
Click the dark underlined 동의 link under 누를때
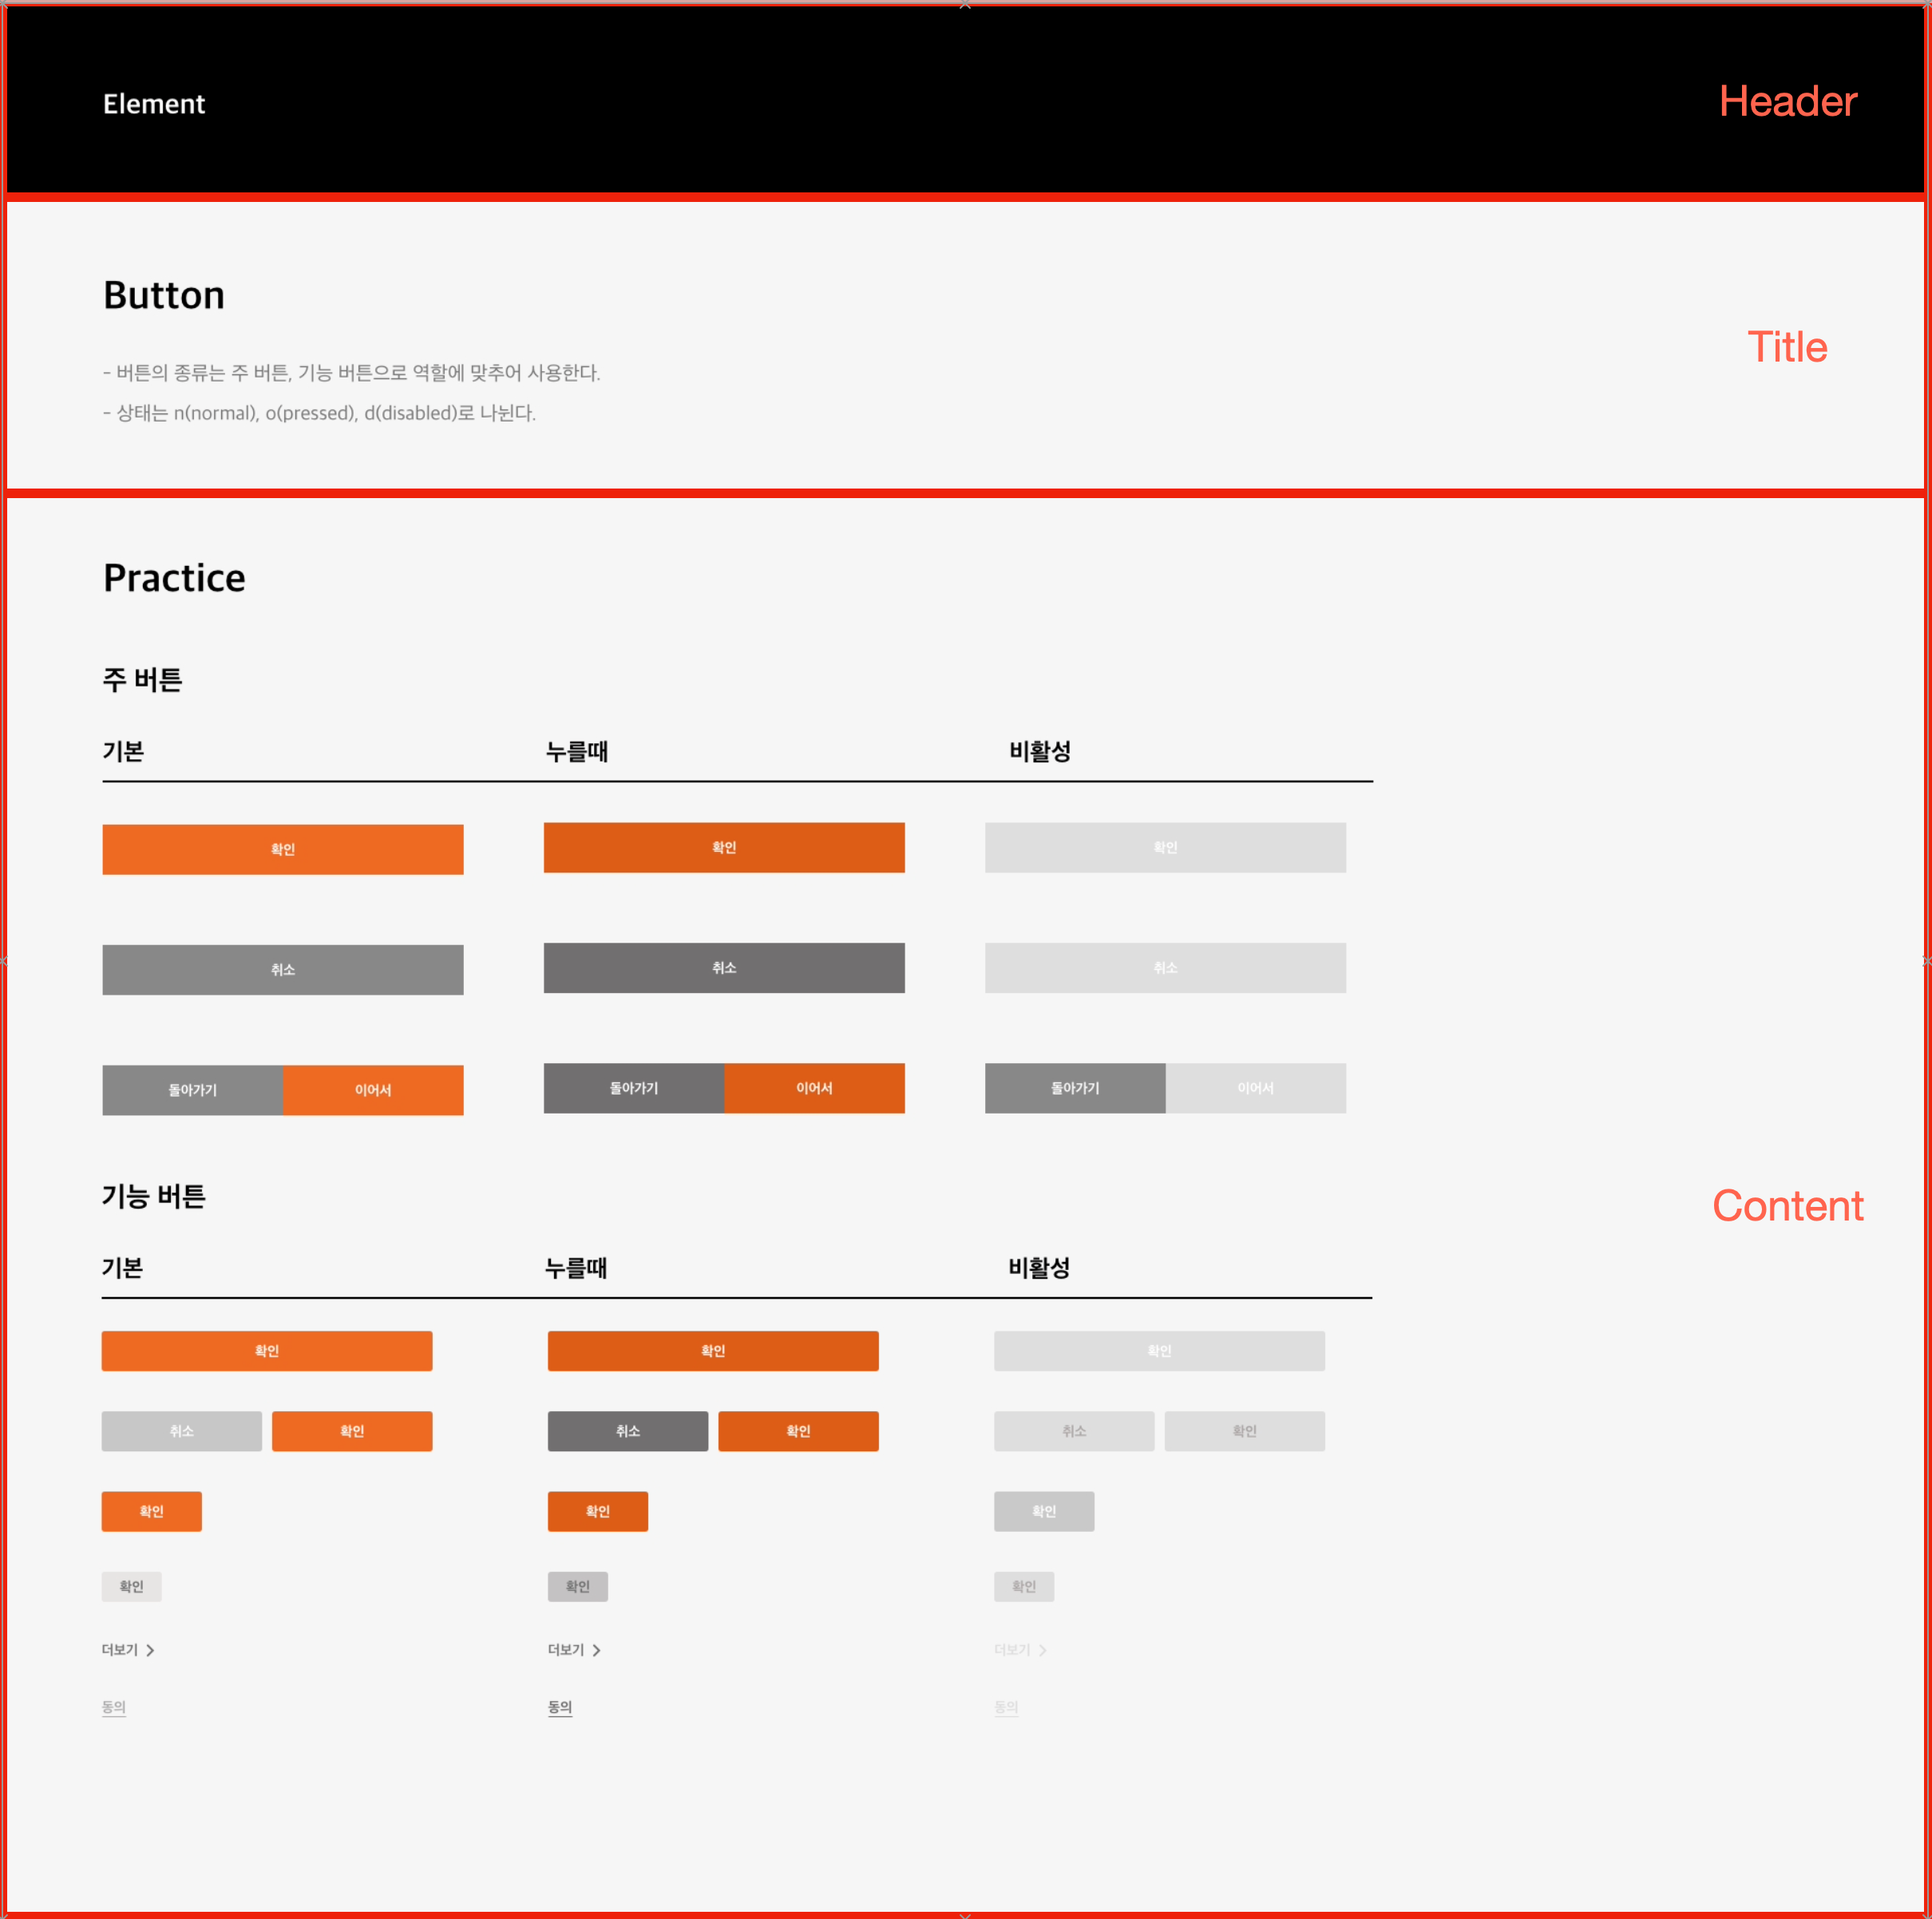pos(560,1707)
